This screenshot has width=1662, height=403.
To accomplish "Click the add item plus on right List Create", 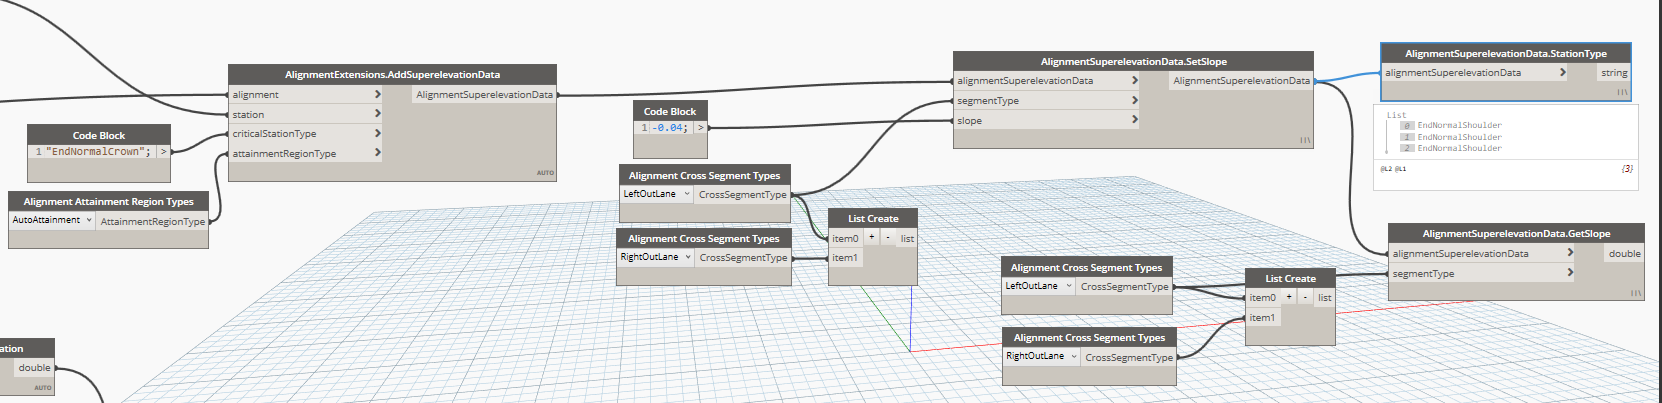I will tap(1289, 297).
